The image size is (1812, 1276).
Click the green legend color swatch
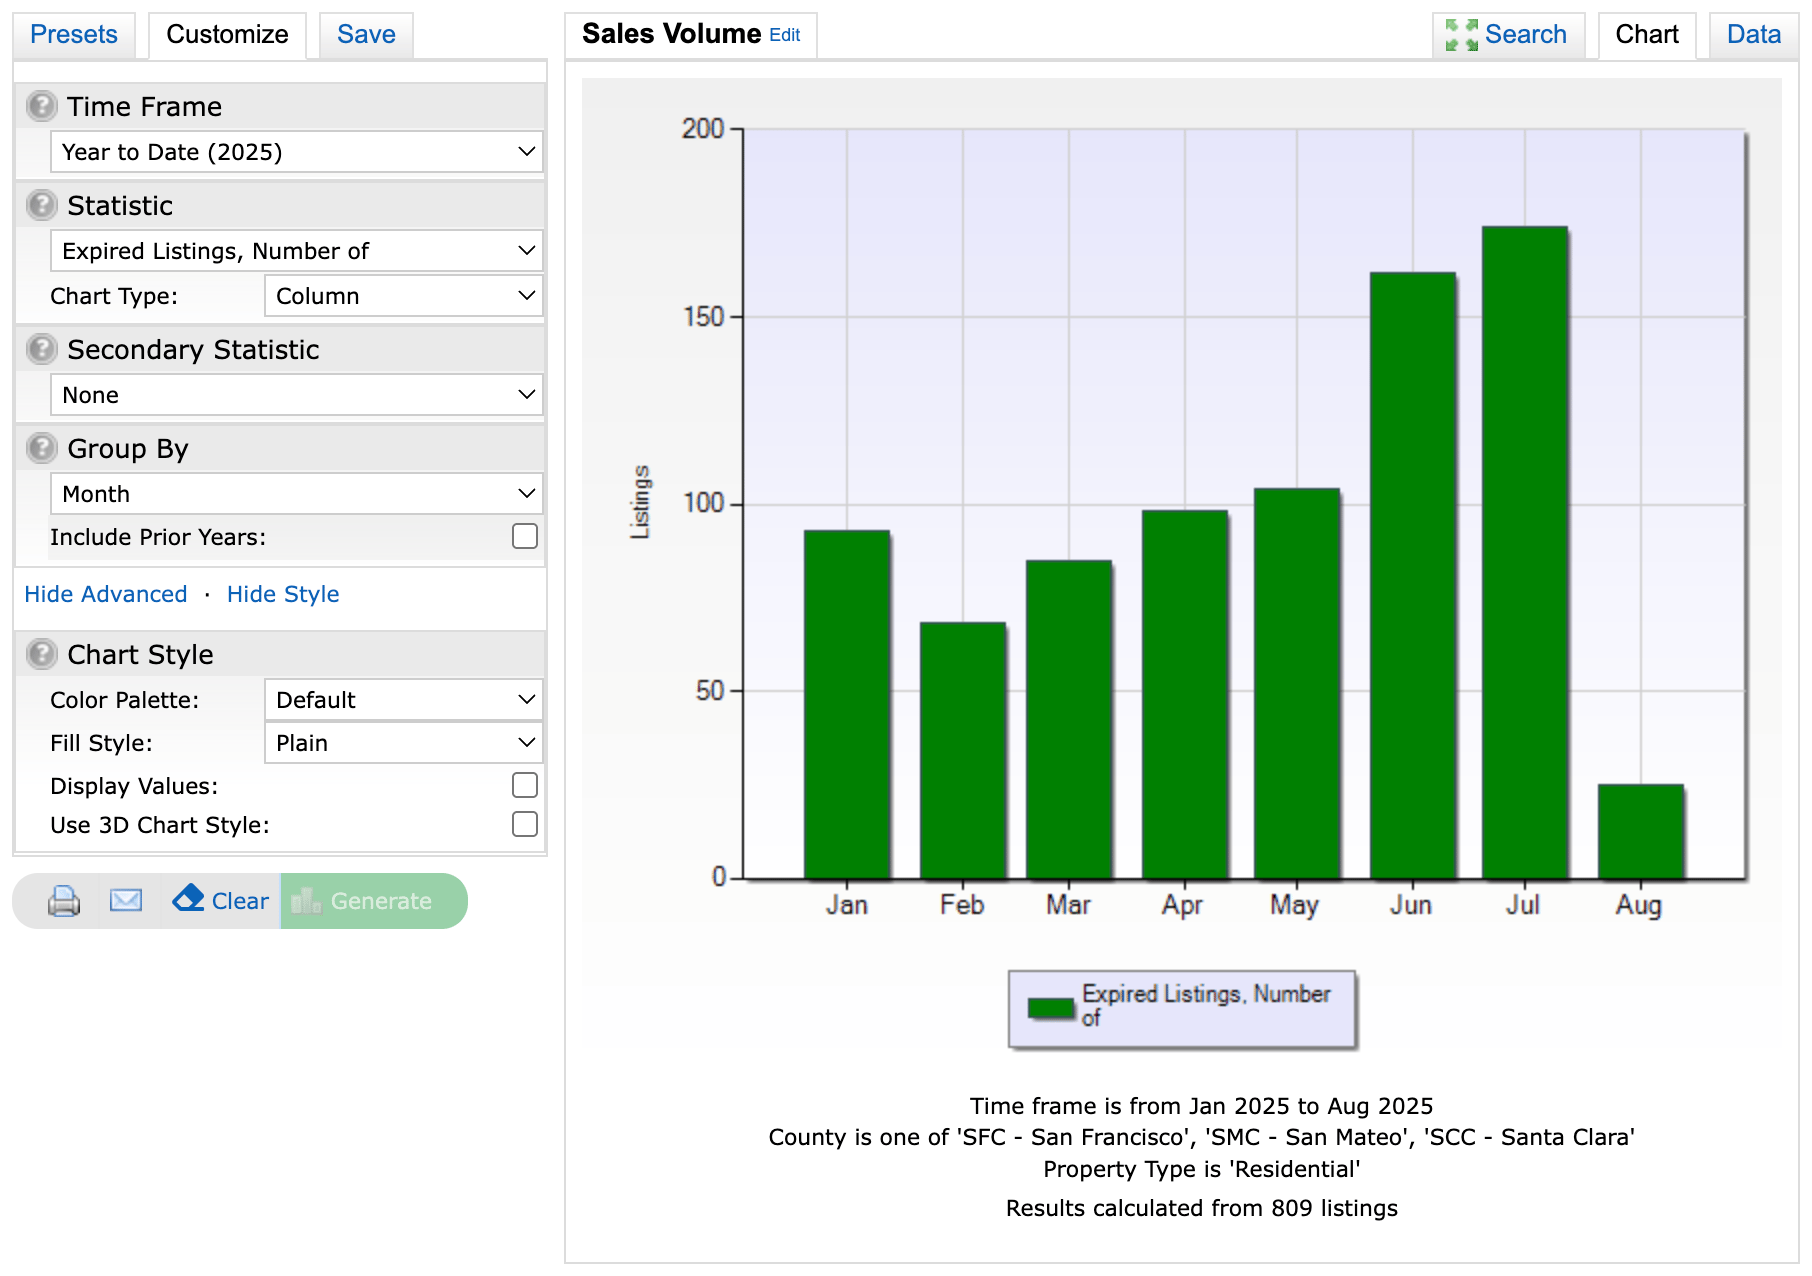pyautogui.click(x=1050, y=1008)
